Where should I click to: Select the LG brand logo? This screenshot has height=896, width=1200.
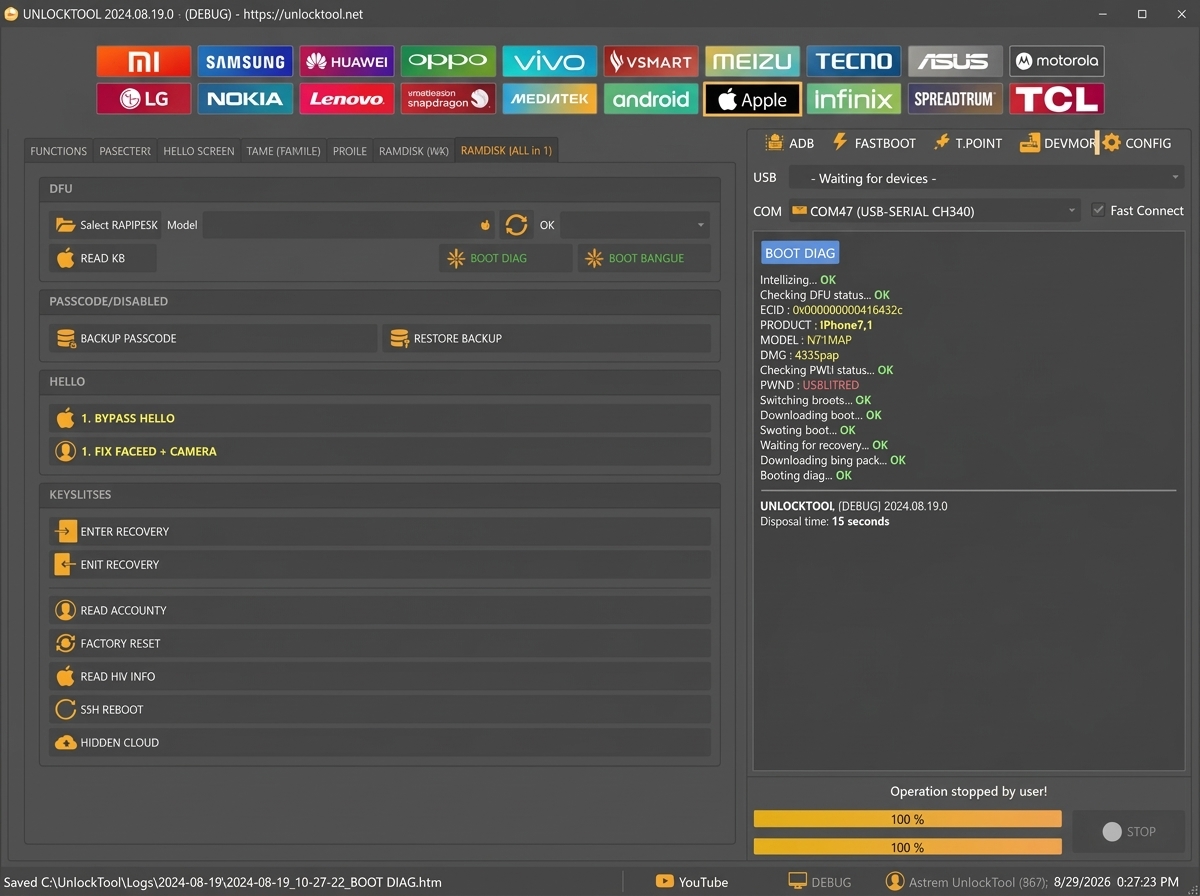click(x=144, y=99)
